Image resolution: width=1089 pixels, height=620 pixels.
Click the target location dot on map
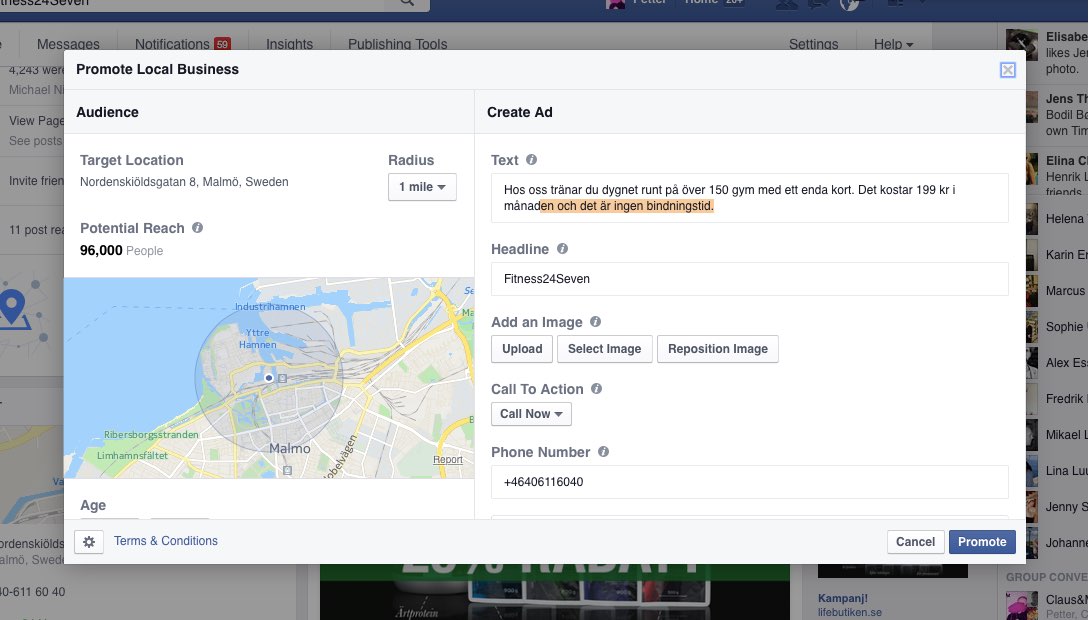(x=269, y=378)
